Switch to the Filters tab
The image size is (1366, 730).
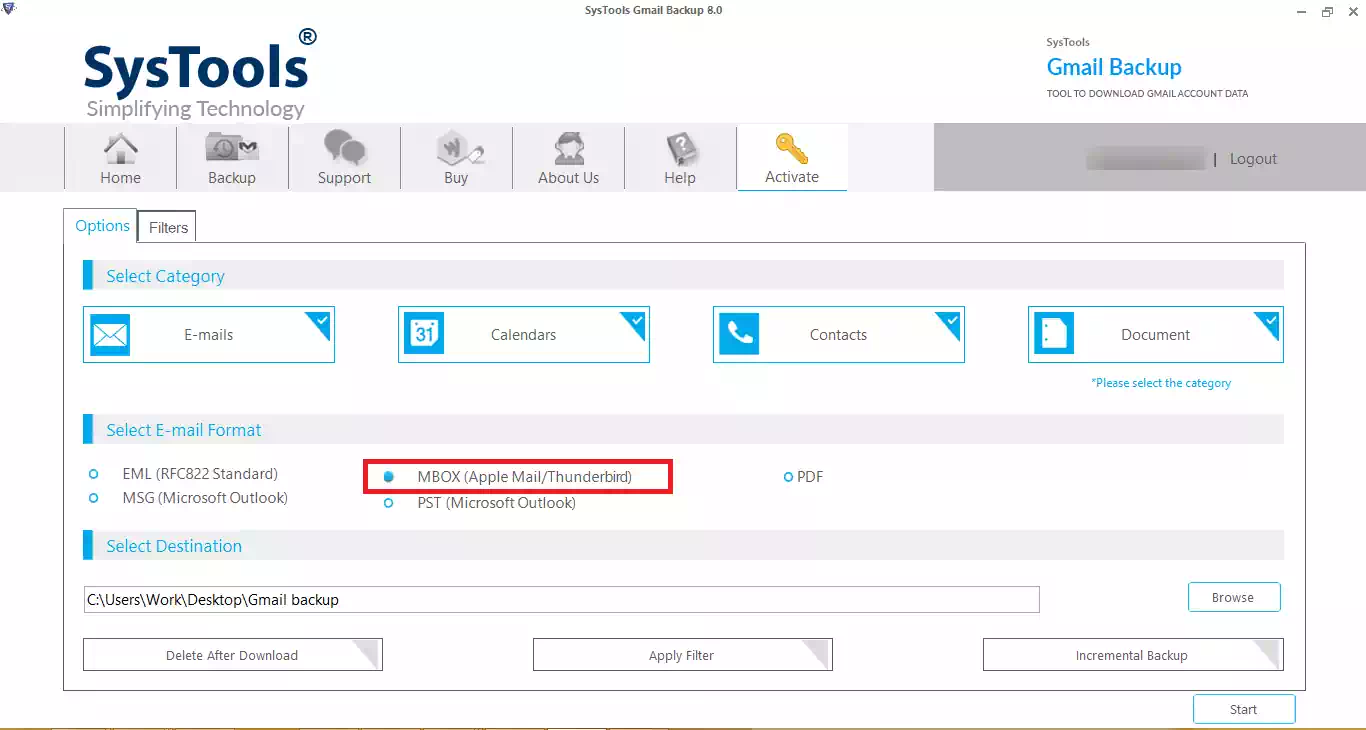(168, 228)
